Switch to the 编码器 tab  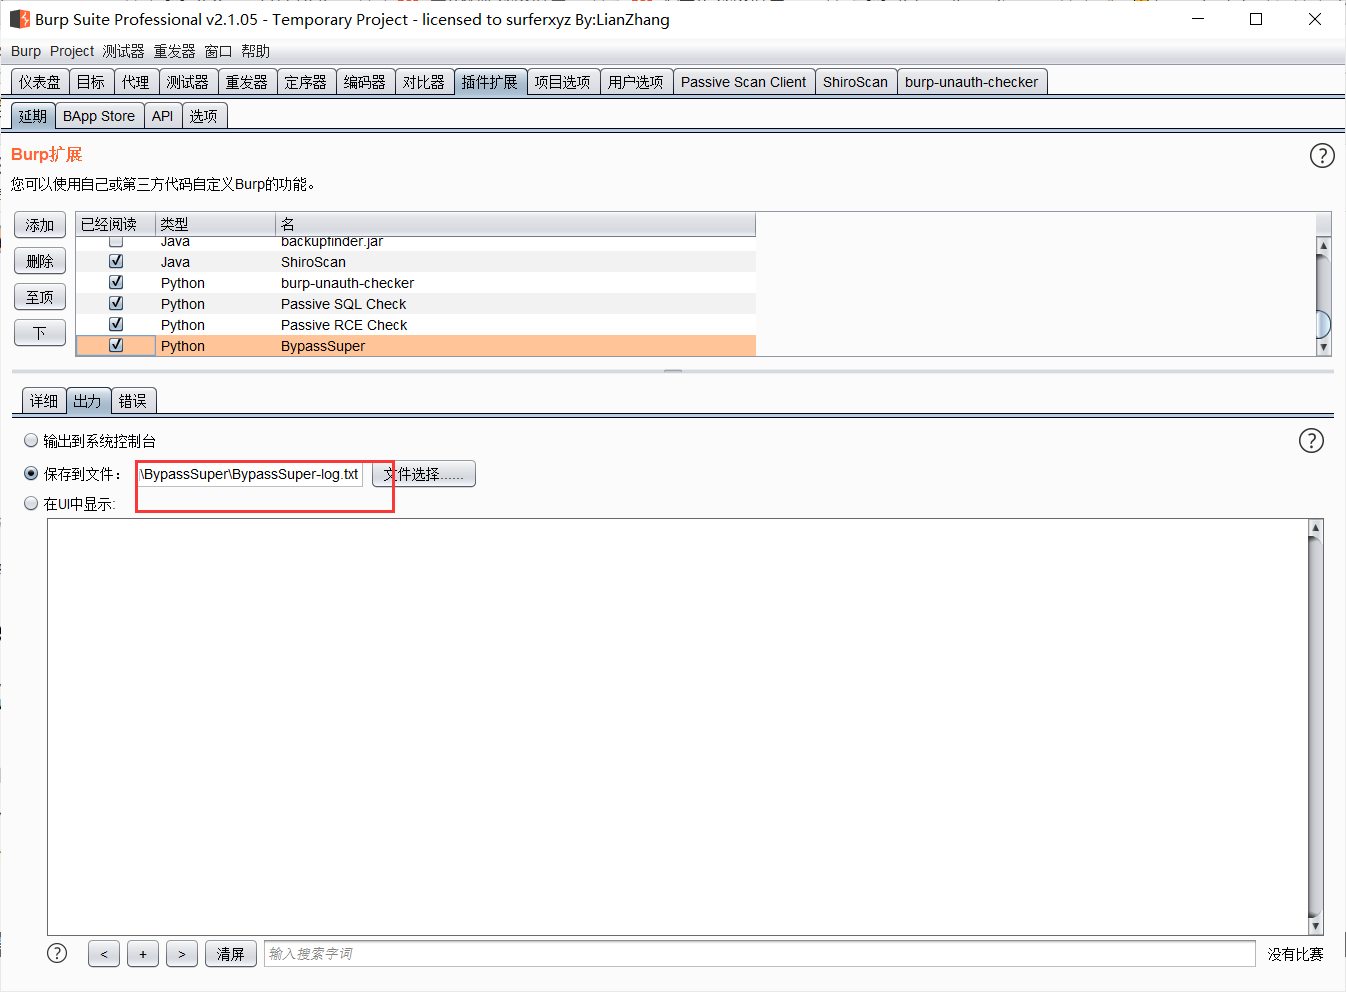pos(365,82)
